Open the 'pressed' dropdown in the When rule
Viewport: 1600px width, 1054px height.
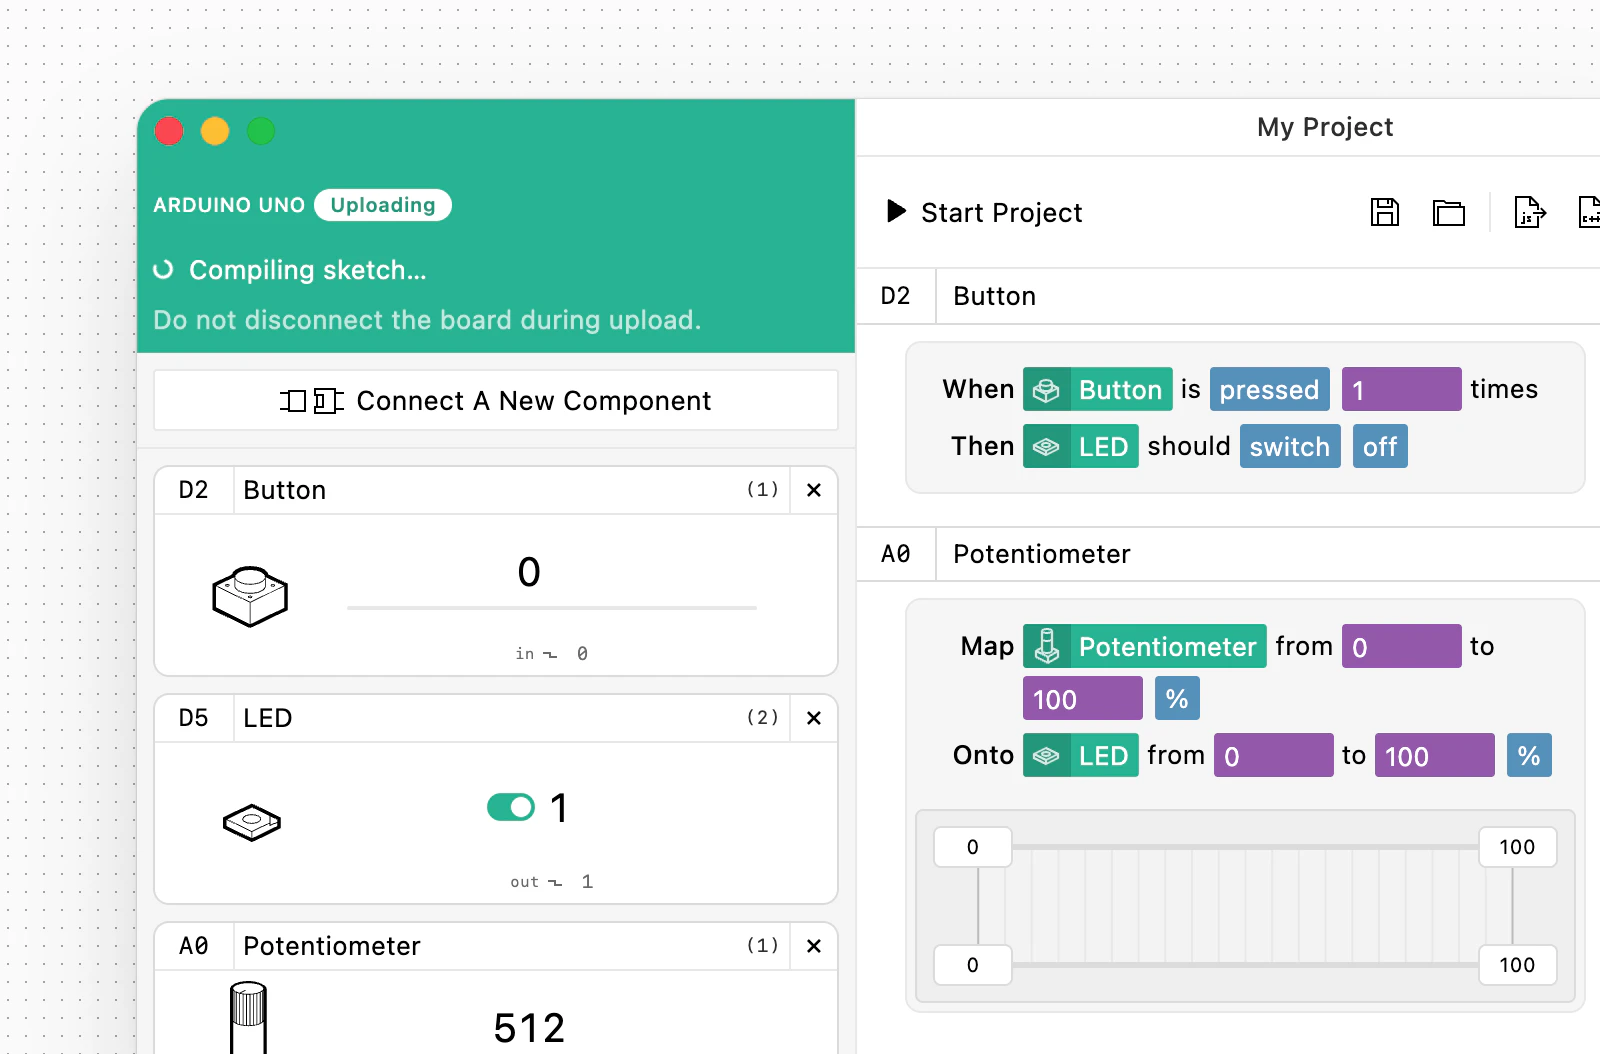[1270, 389]
